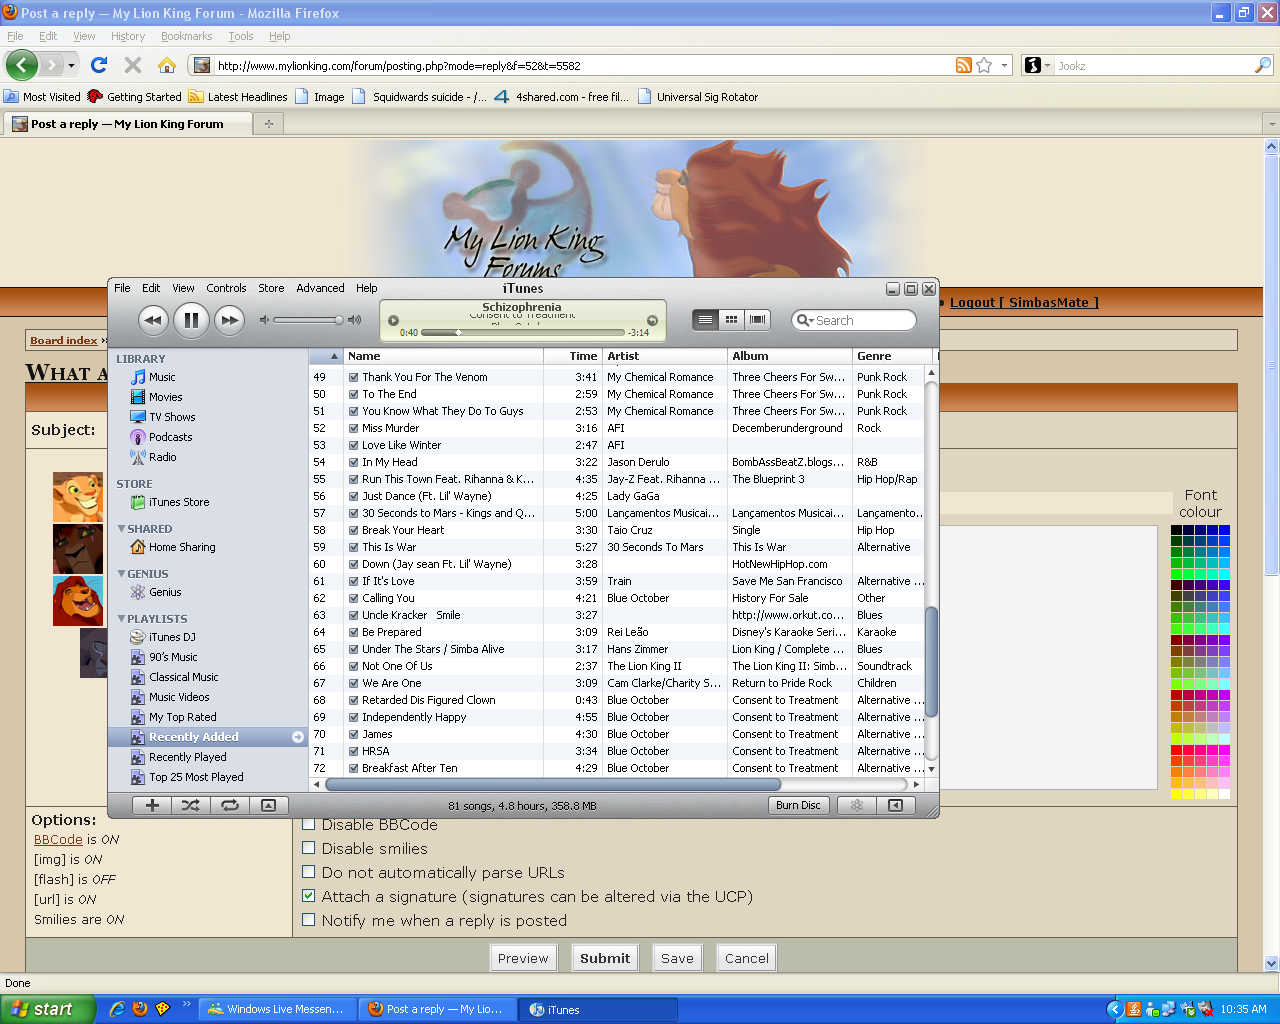Switch to Cover Flow view
The height and width of the screenshot is (1024, 1280).
coord(758,319)
